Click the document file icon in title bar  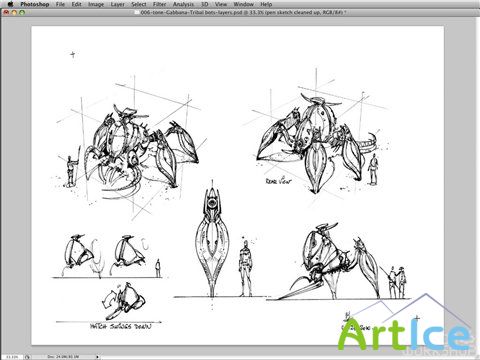tap(137, 13)
